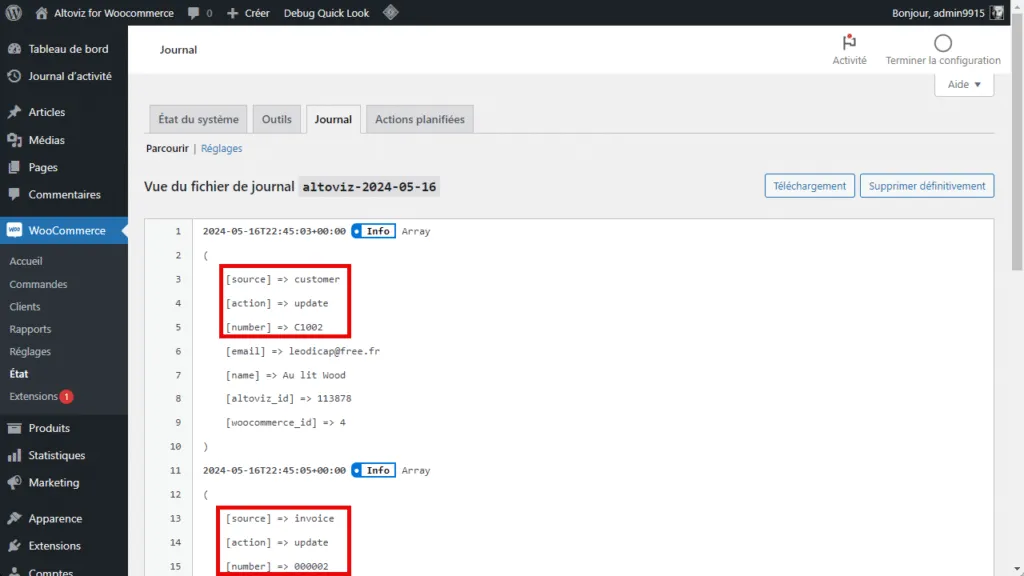Click the red badge next to Extensions
Screen dimensions: 1024x576
pyautogui.click(x=66, y=396)
